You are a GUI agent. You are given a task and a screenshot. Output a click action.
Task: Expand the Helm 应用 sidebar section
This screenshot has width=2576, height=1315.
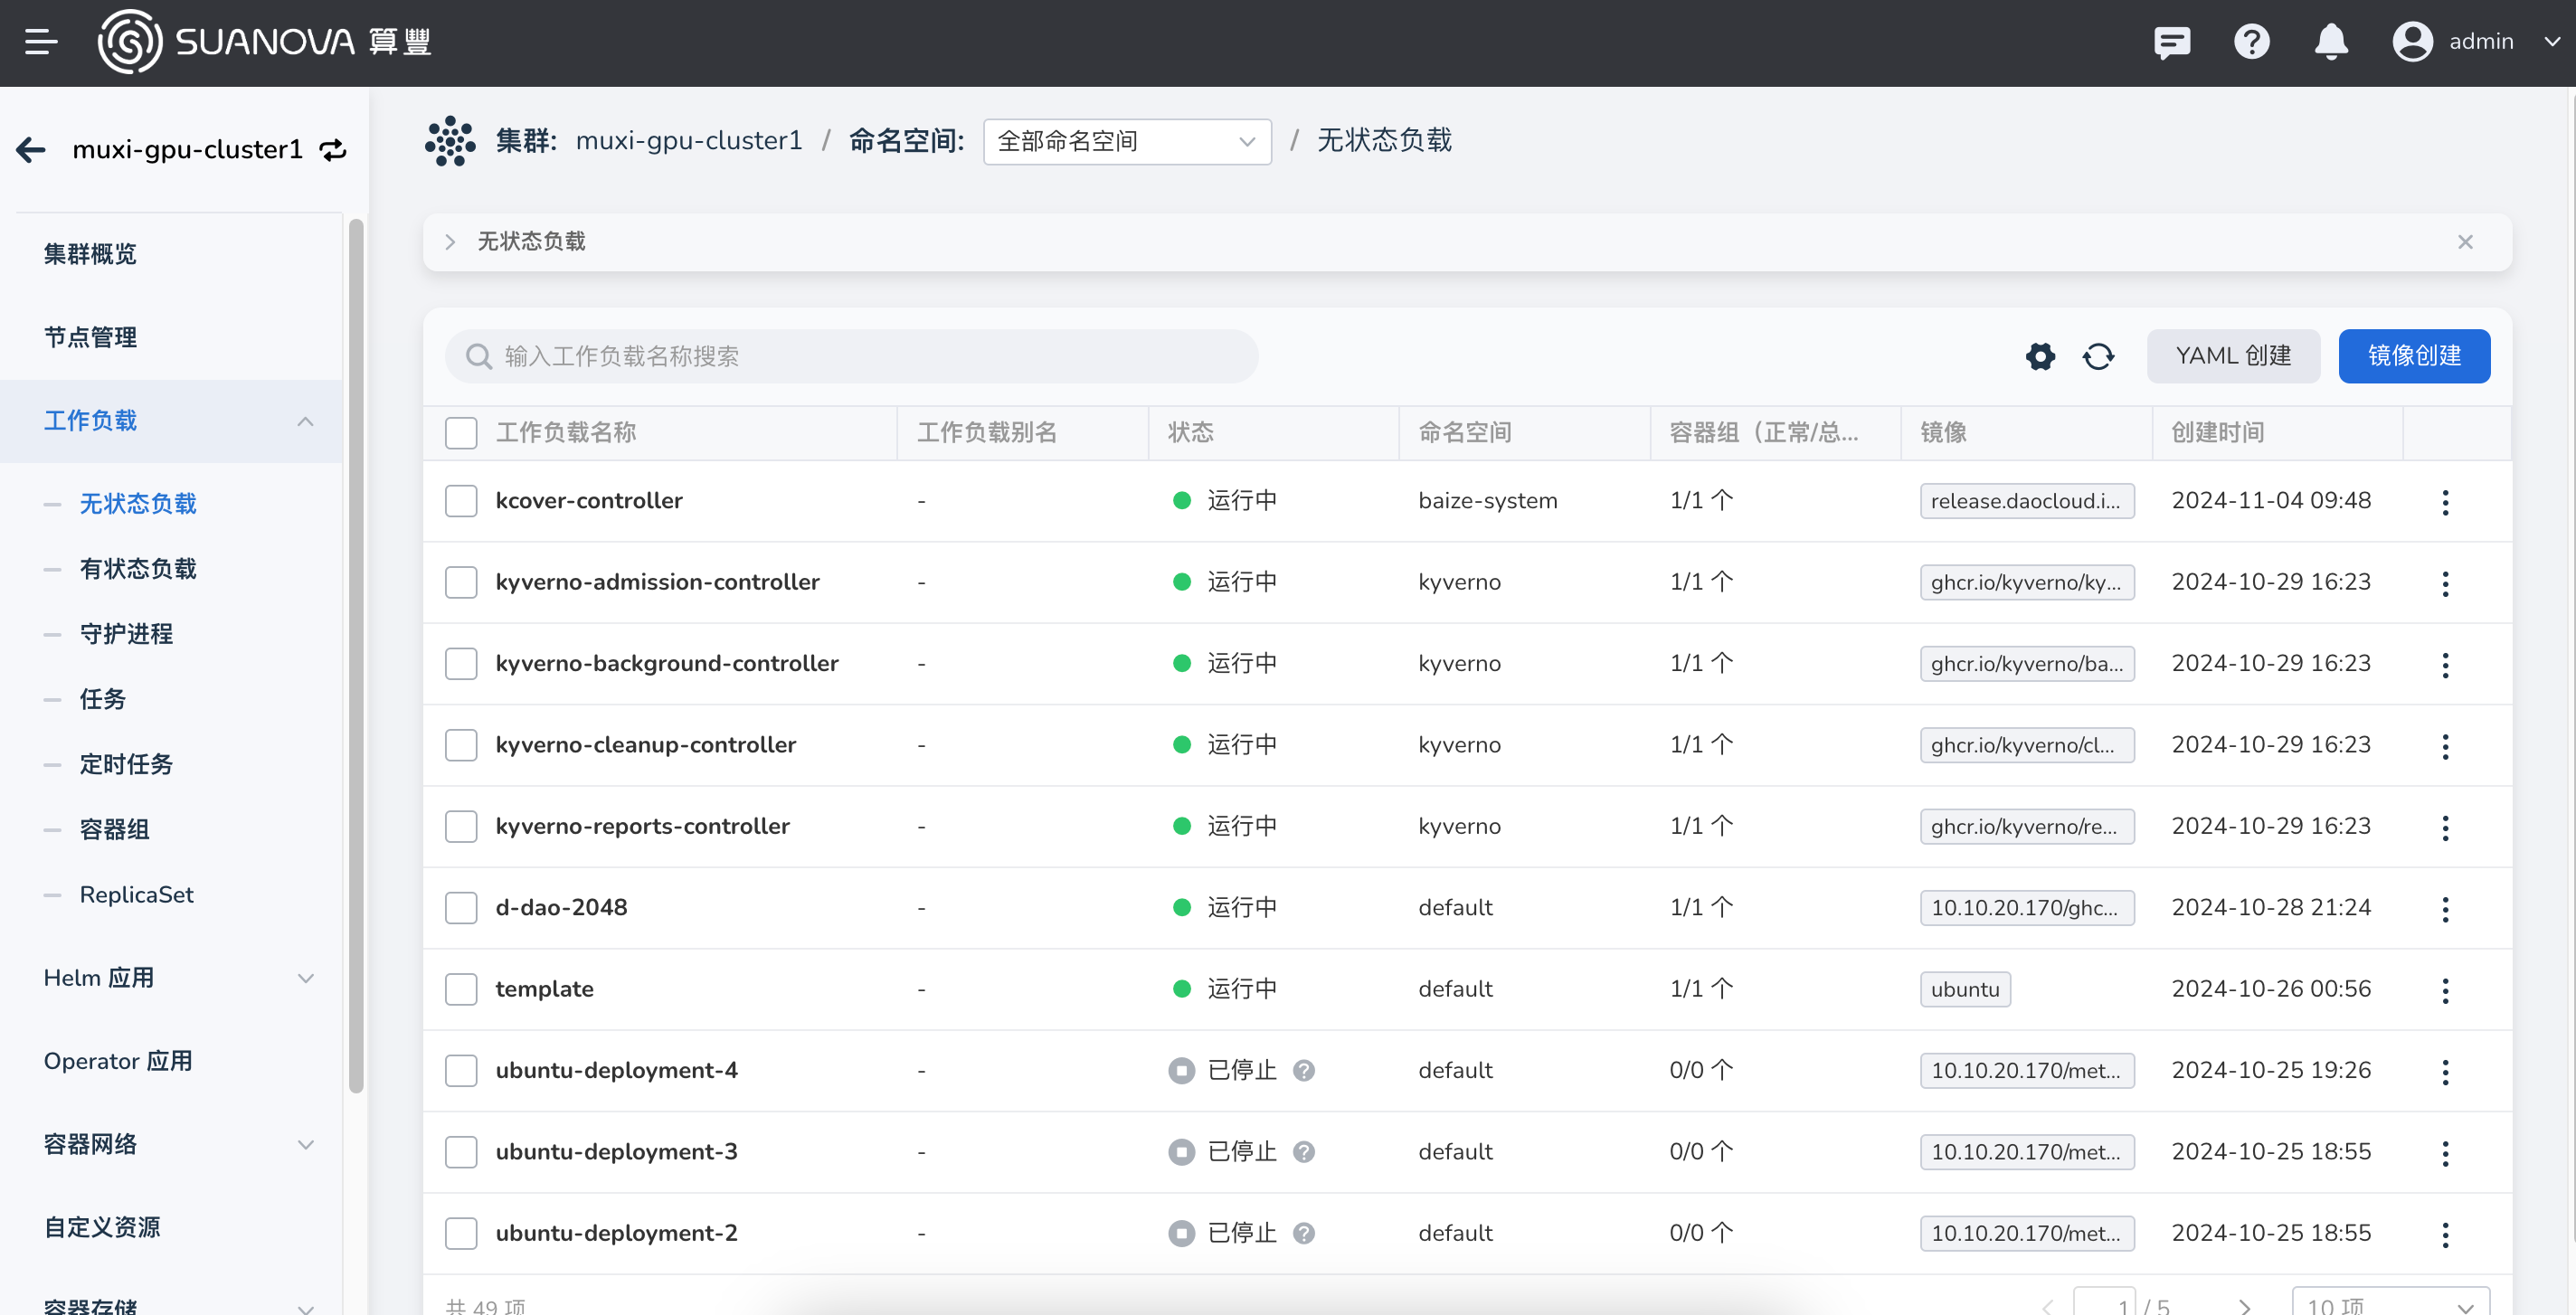click(x=305, y=979)
